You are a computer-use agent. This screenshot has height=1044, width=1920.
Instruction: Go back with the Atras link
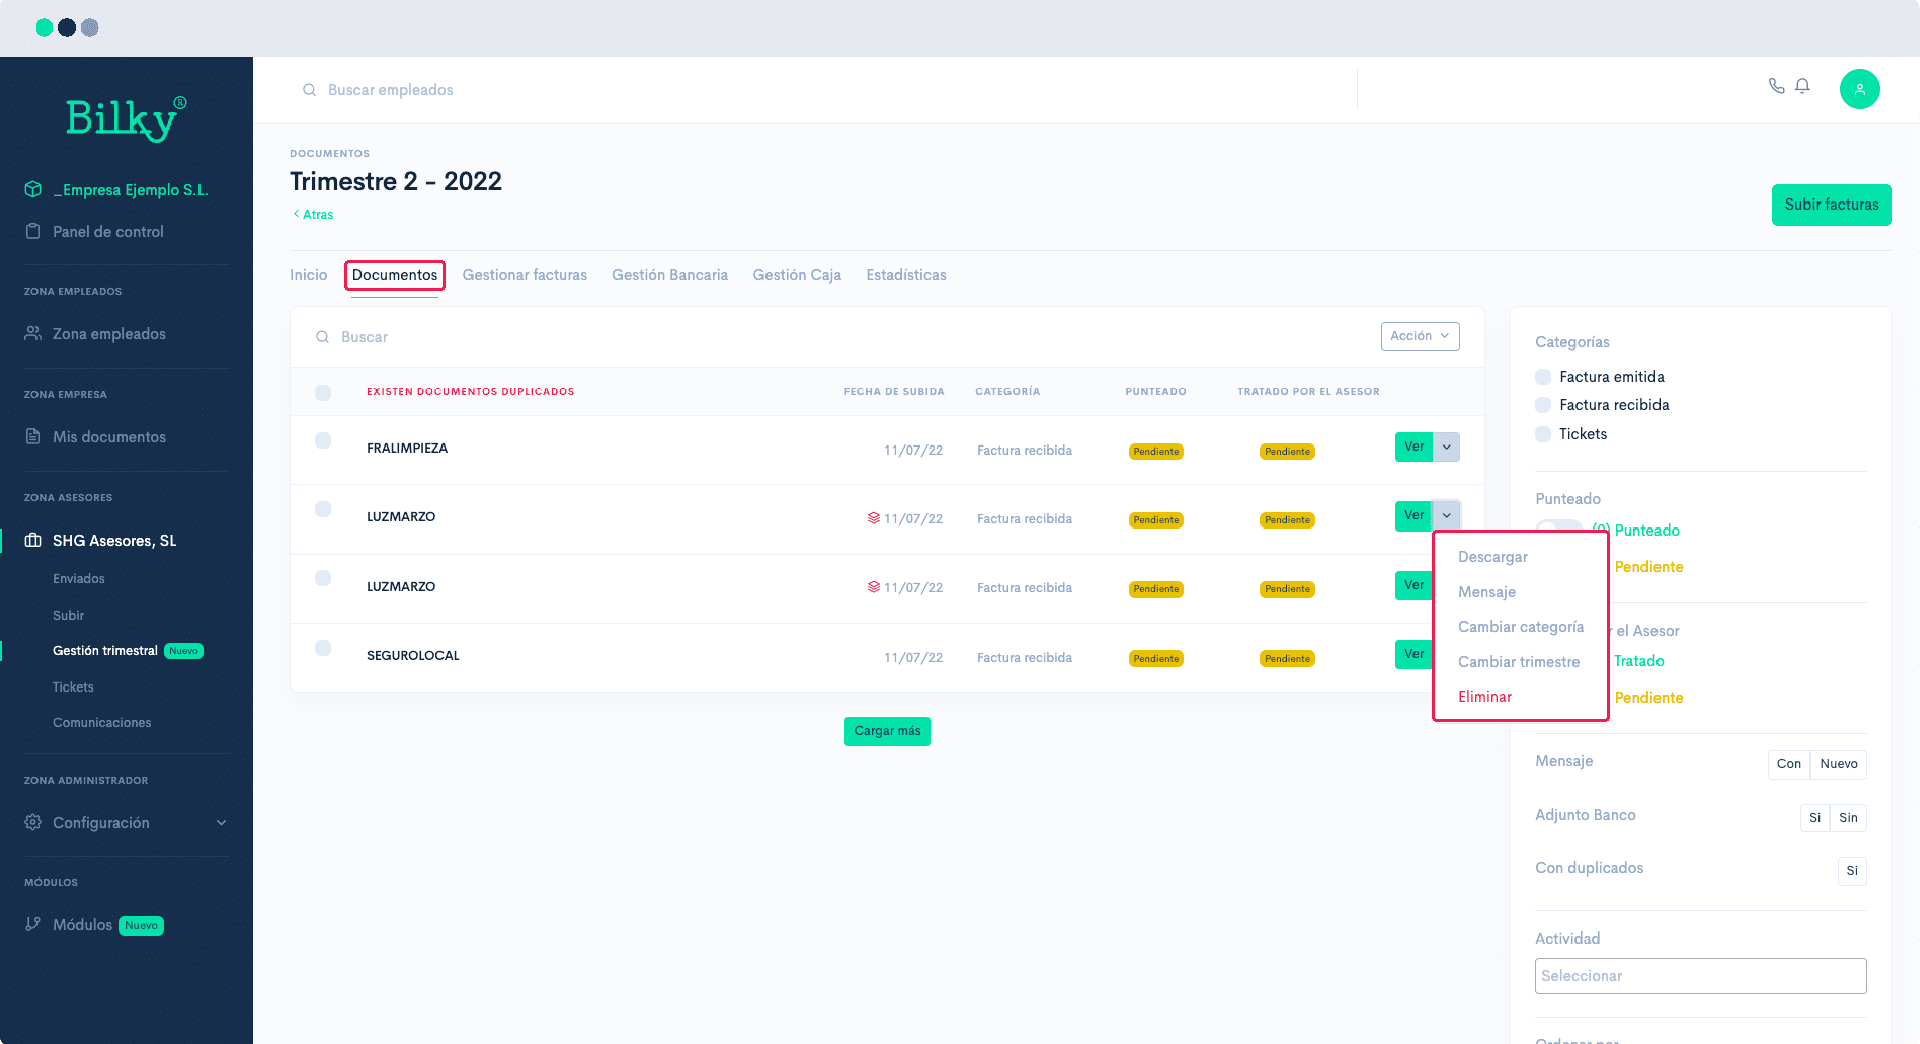tap(313, 214)
